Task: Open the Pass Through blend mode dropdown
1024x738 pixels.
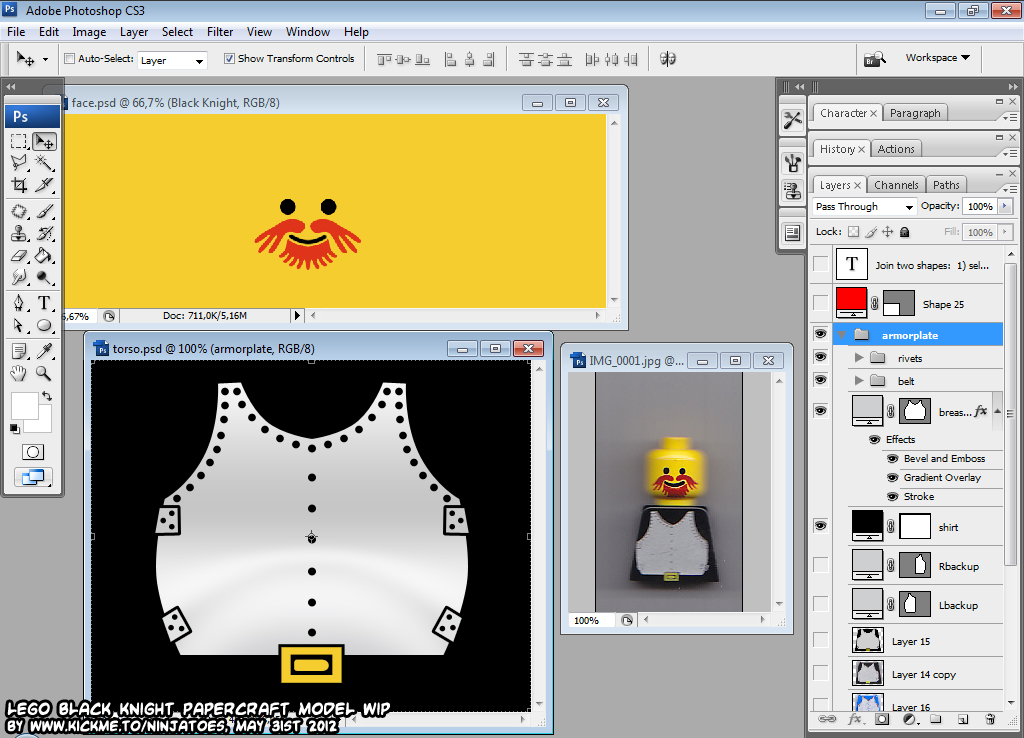Action: [x=864, y=206]
